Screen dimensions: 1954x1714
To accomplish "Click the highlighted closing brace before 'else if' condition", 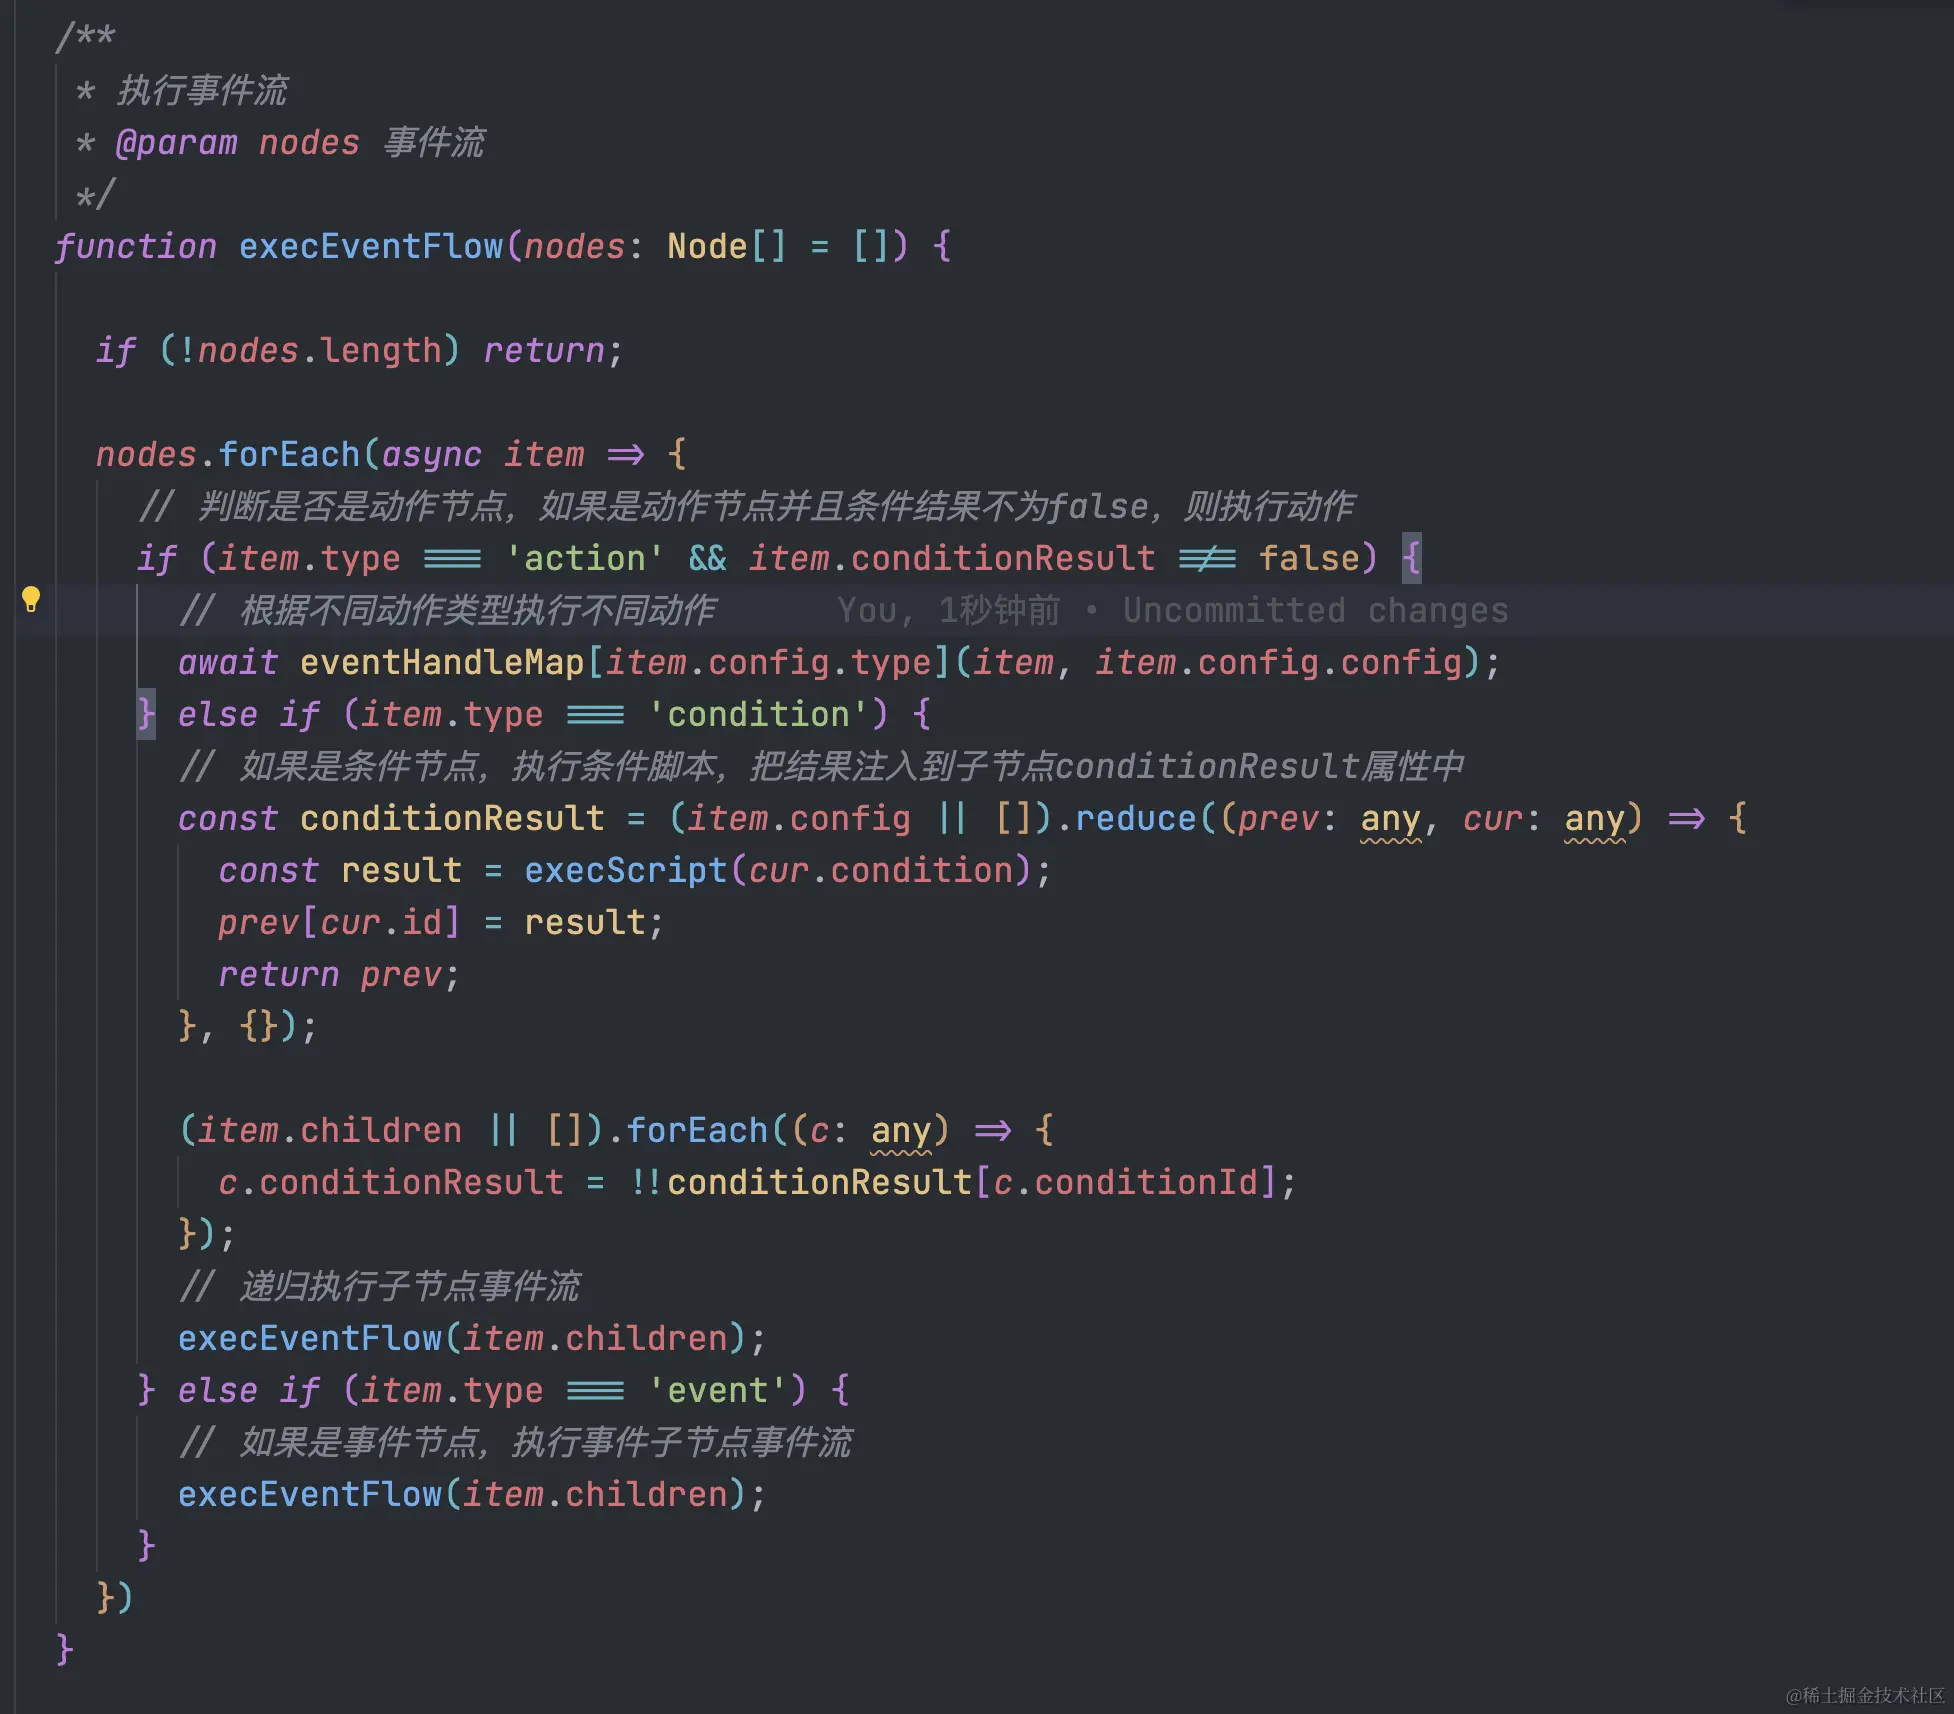I will (146, 714).
